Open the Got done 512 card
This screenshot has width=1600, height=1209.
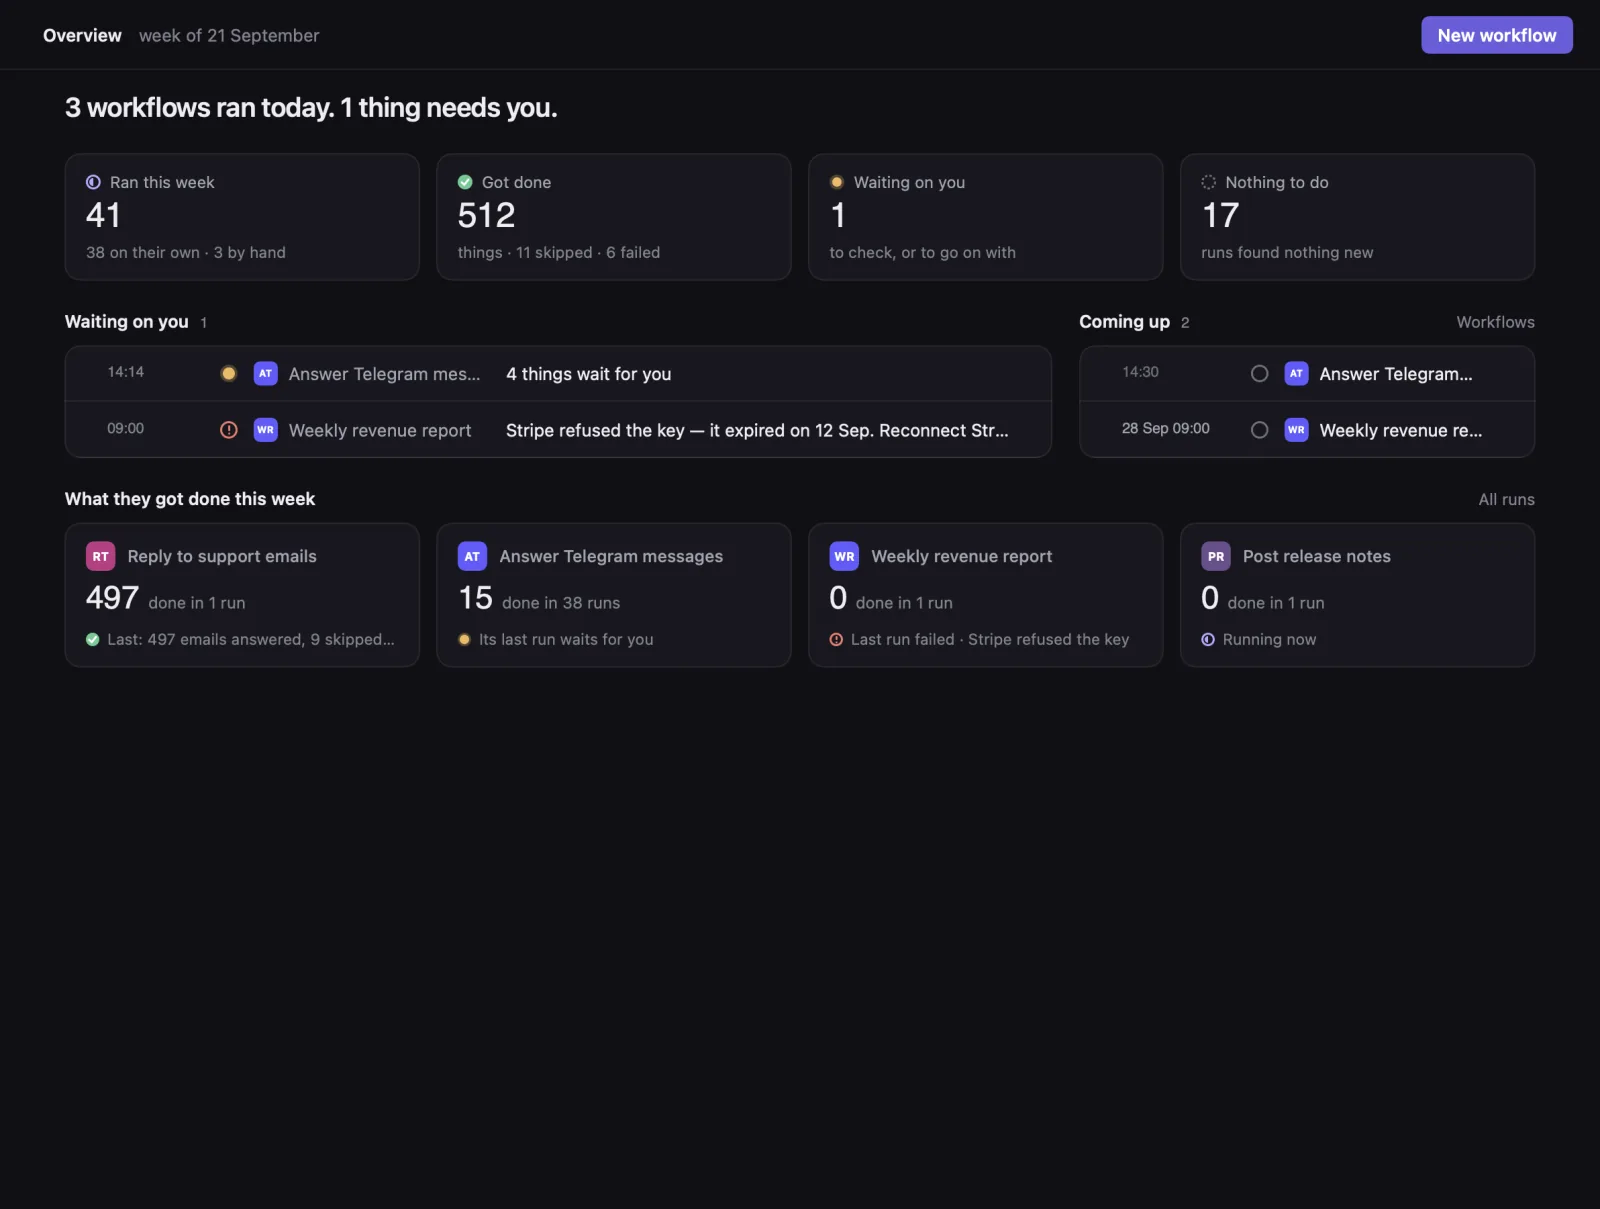(614, 217)
